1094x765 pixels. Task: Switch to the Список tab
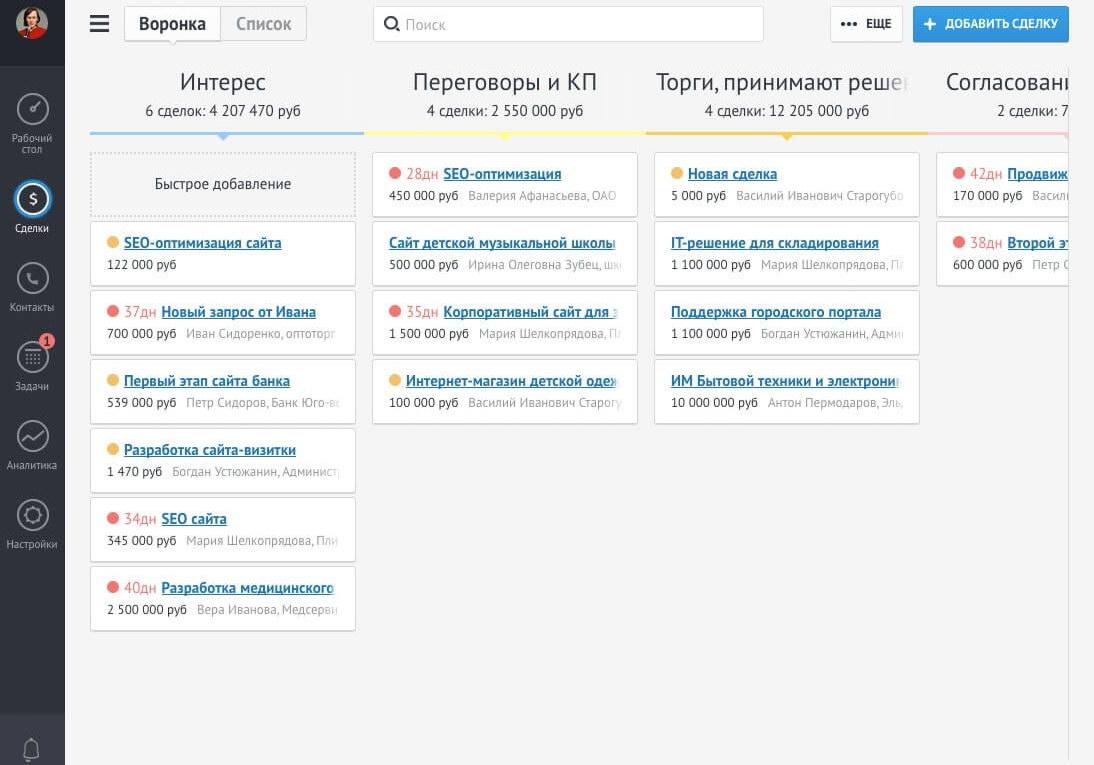pyautogui.click(x=263, y=24)
